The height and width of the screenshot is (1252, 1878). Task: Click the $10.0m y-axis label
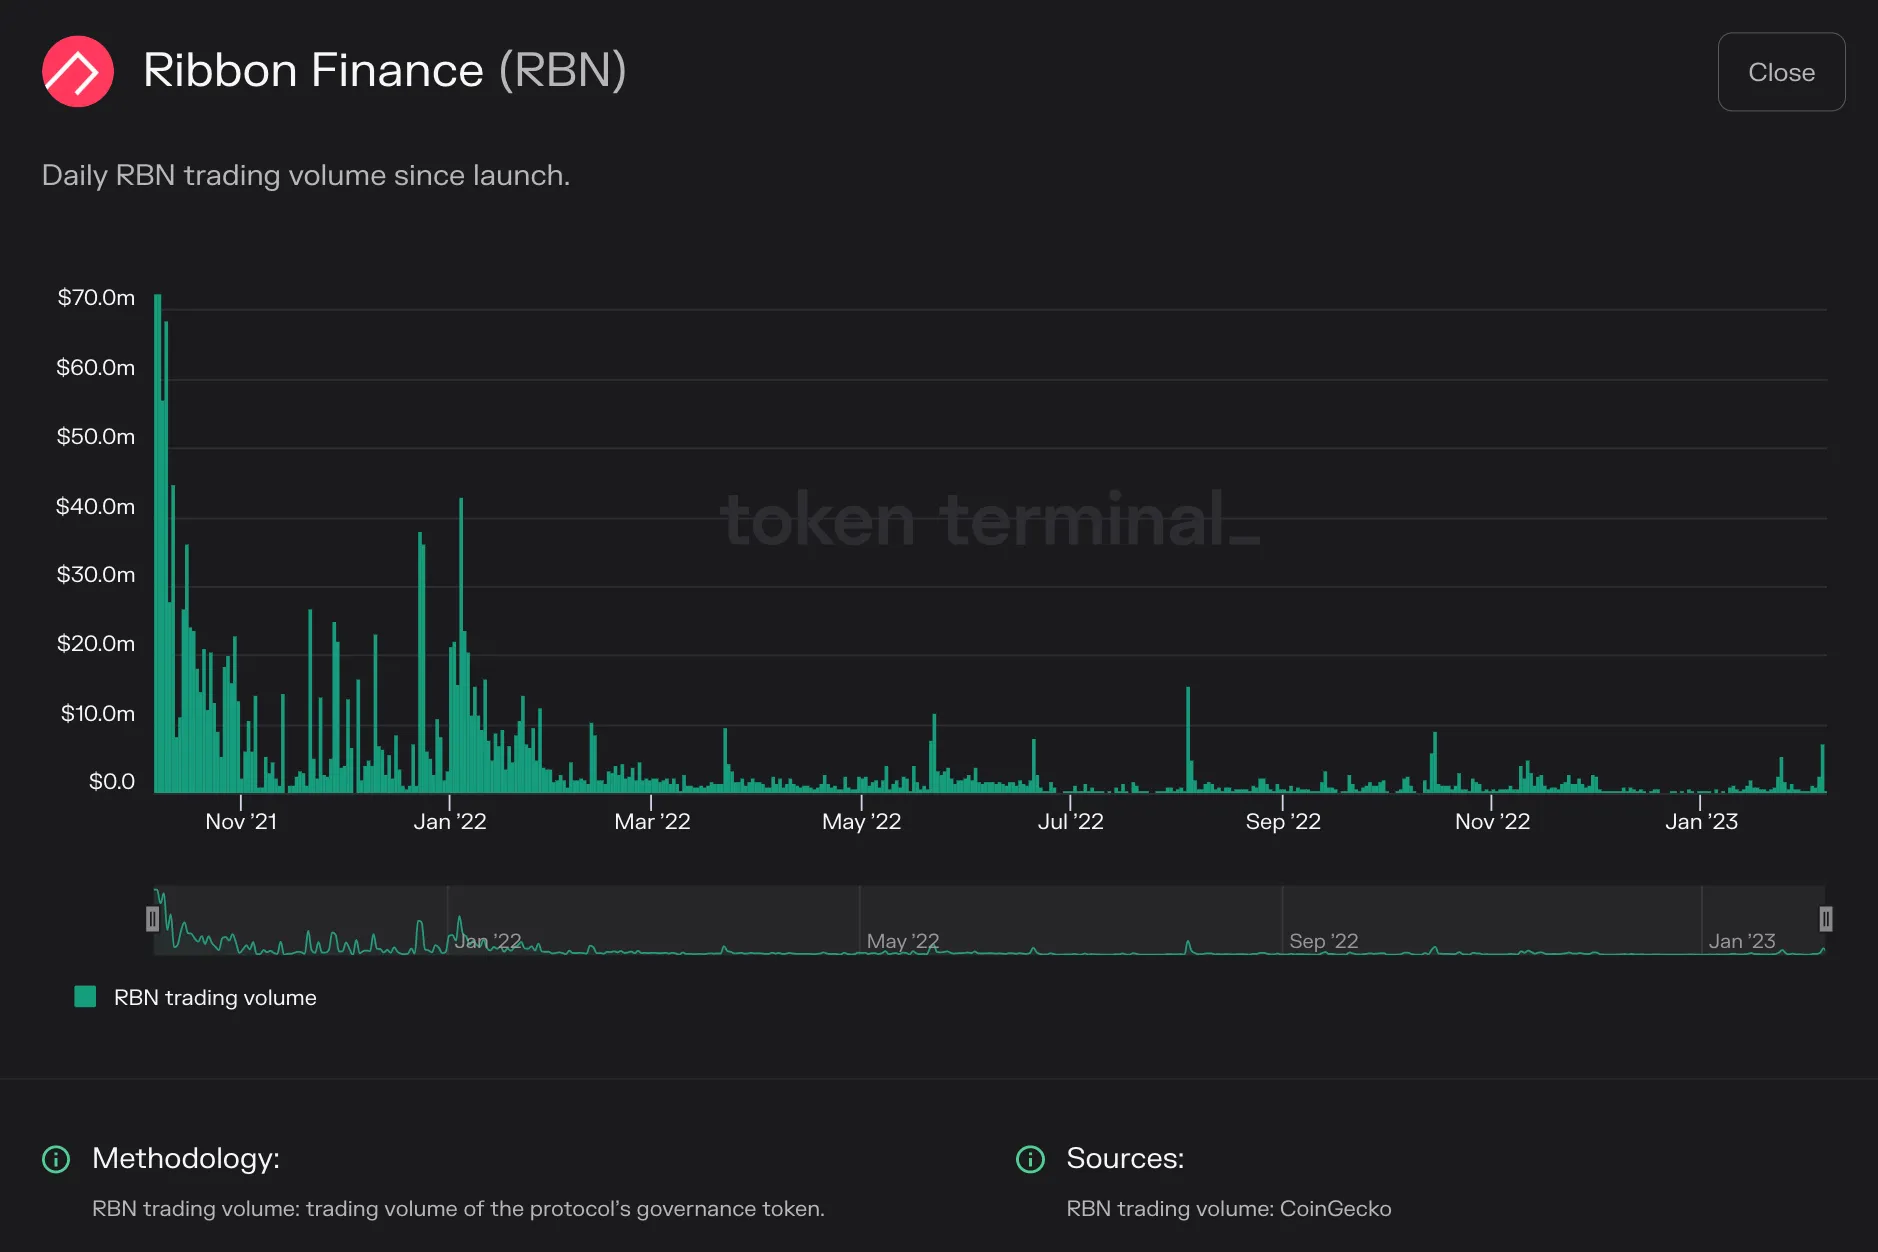[x=97, y=714]
